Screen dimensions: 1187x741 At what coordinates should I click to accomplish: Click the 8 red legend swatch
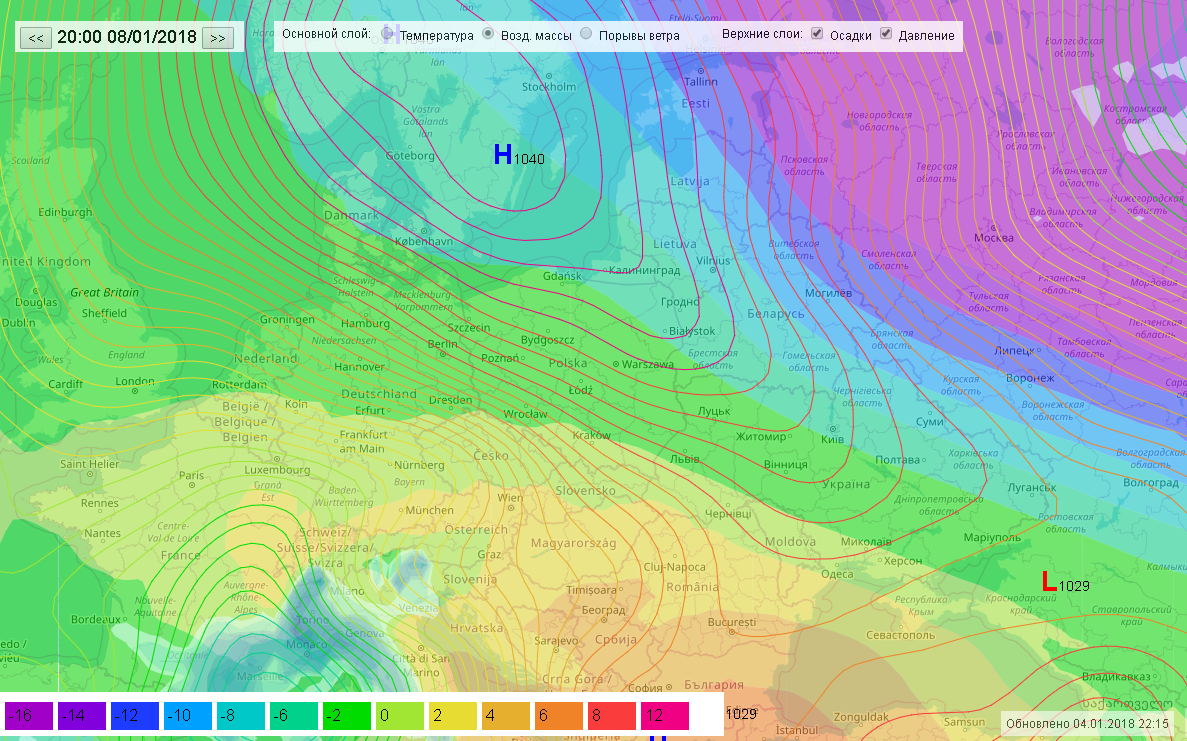[x=612, y=715]
